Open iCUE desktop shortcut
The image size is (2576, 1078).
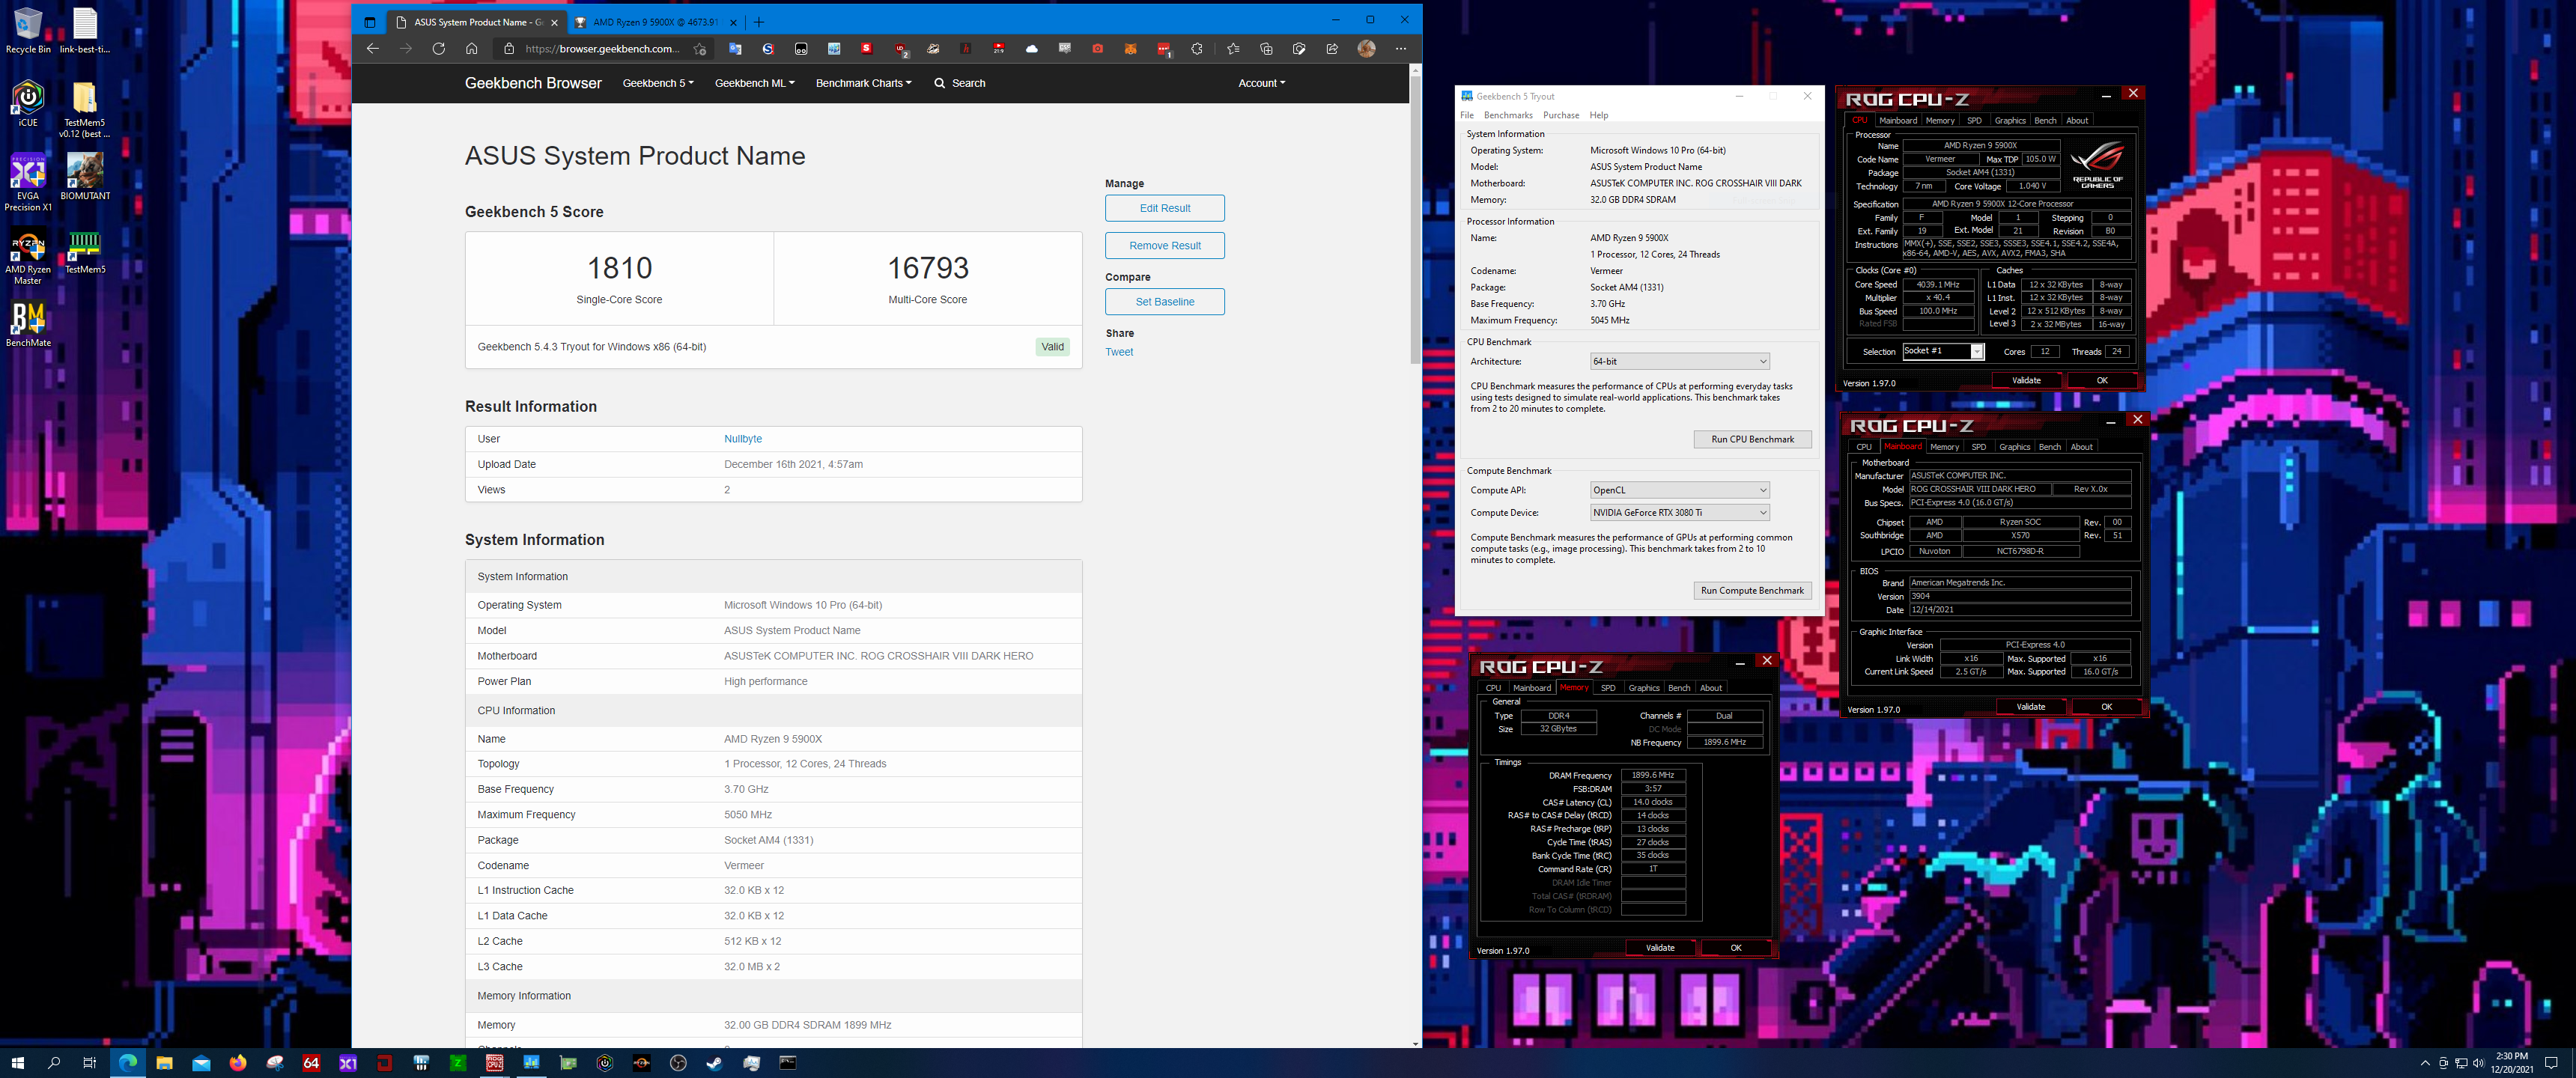click(x=28, y=103)
